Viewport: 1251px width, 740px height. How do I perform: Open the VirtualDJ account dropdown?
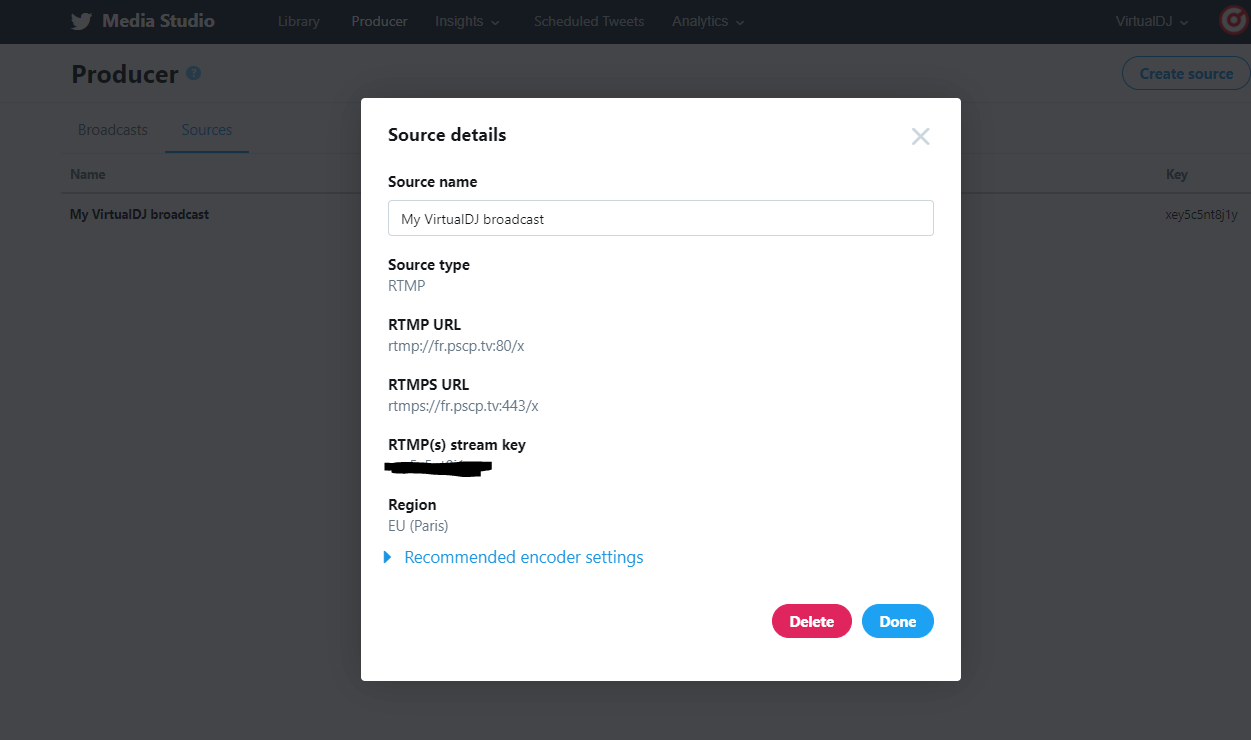click(1152, 21)
